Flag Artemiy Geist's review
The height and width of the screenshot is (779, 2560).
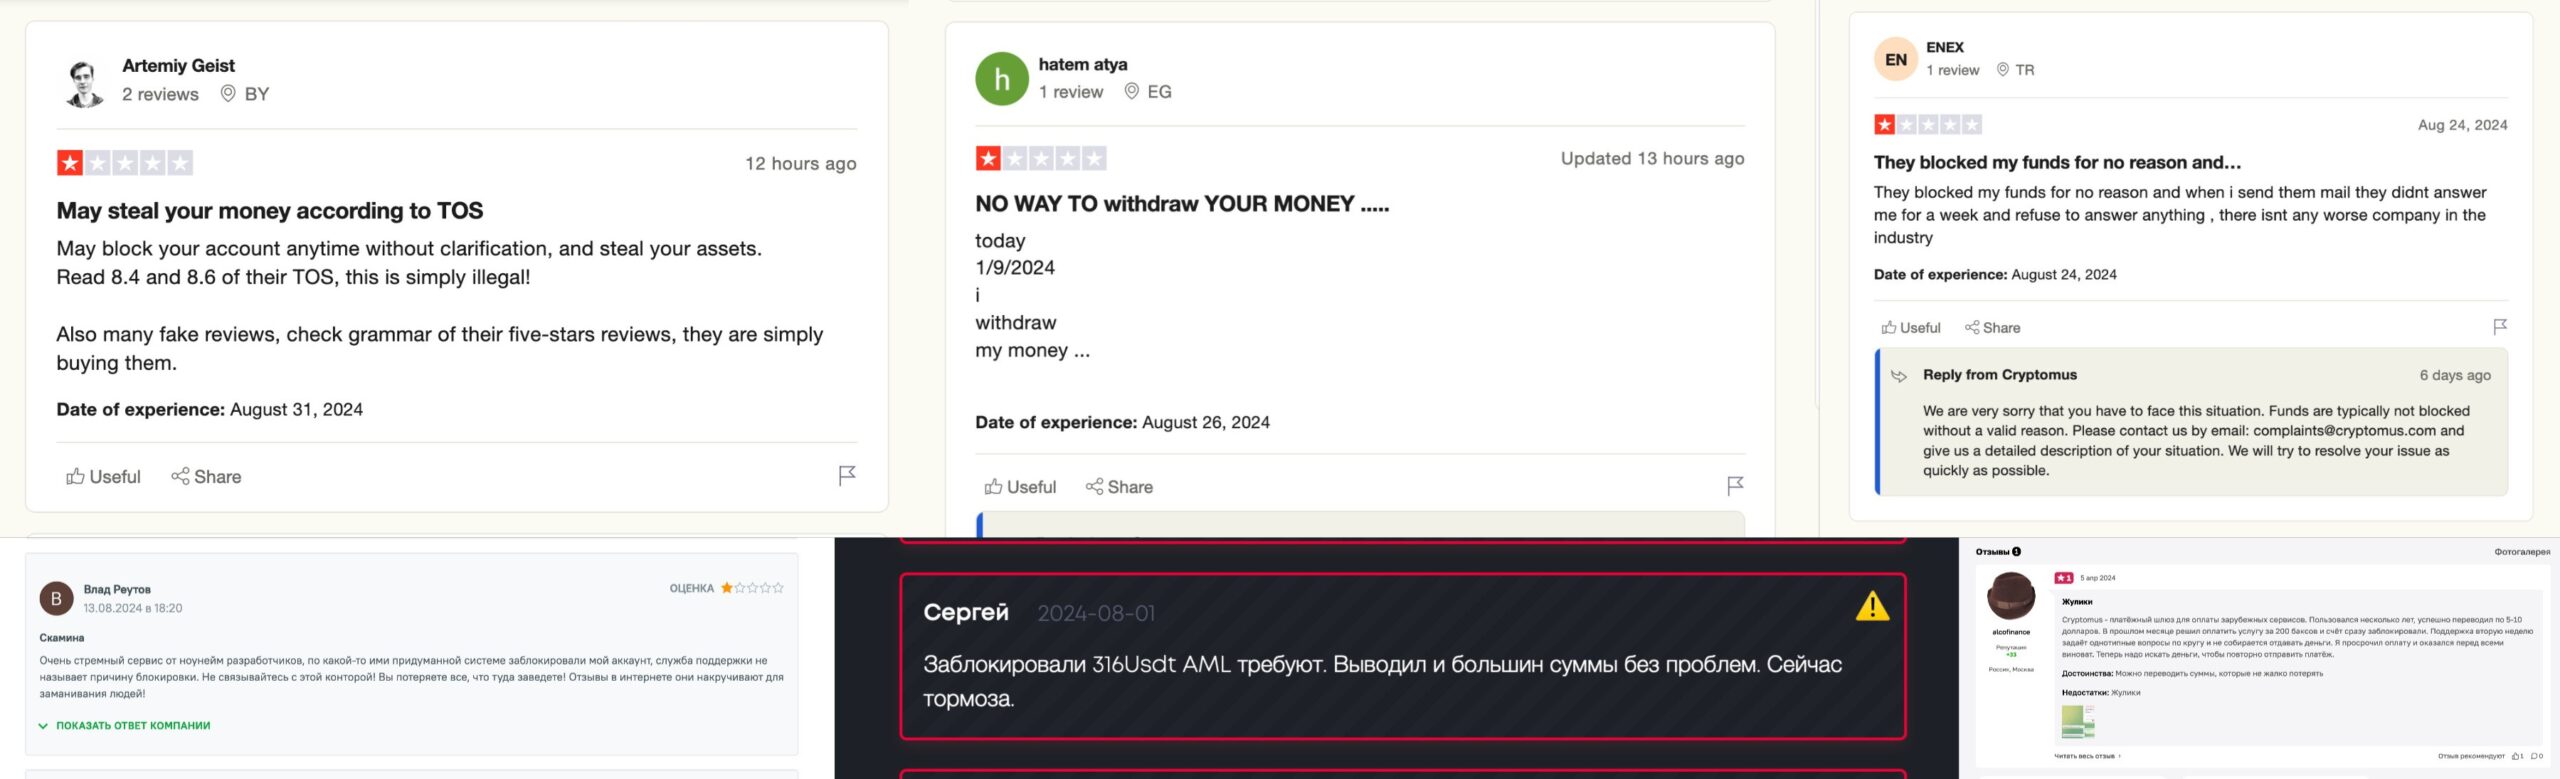(847, 475)
